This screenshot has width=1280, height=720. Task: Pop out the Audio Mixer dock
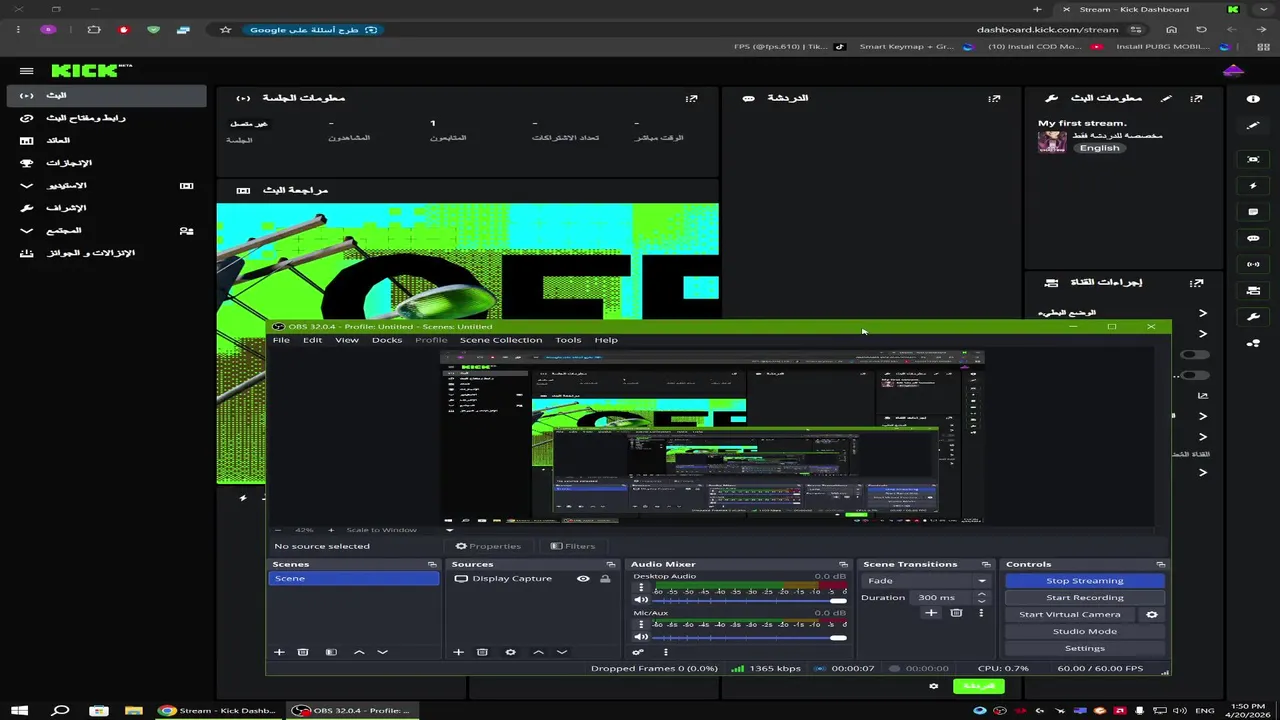click(x=843, y=564)
